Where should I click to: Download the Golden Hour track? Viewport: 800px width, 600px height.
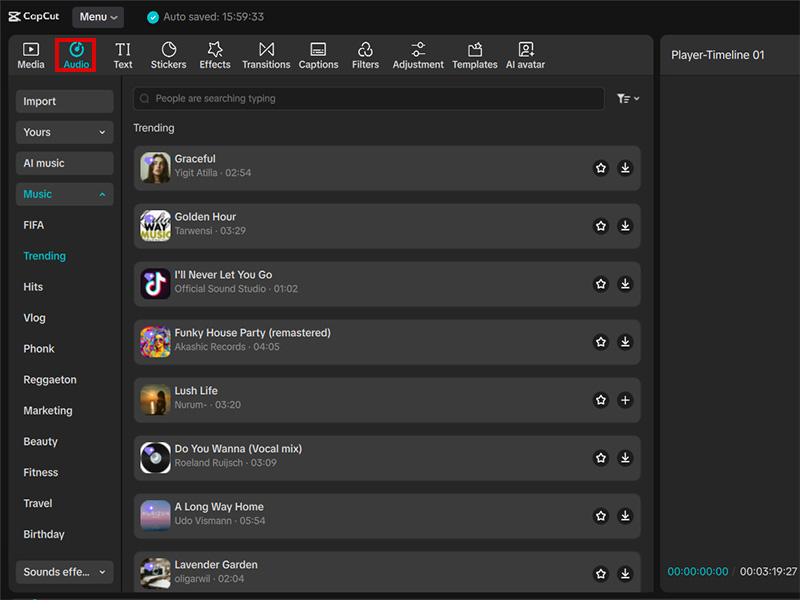625,226
